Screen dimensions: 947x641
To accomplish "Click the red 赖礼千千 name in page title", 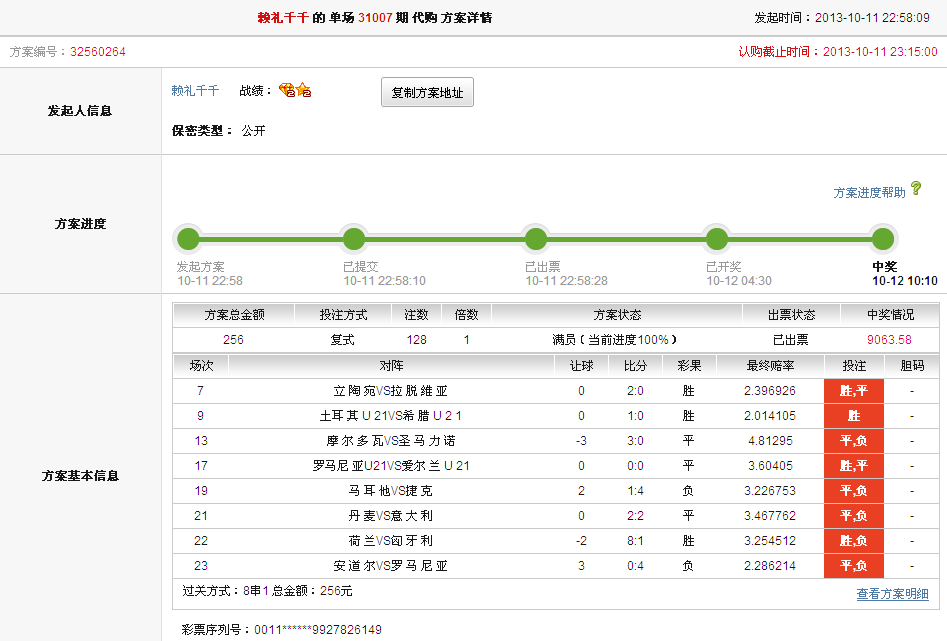I will pyautogui.click(x=283, y=18).
